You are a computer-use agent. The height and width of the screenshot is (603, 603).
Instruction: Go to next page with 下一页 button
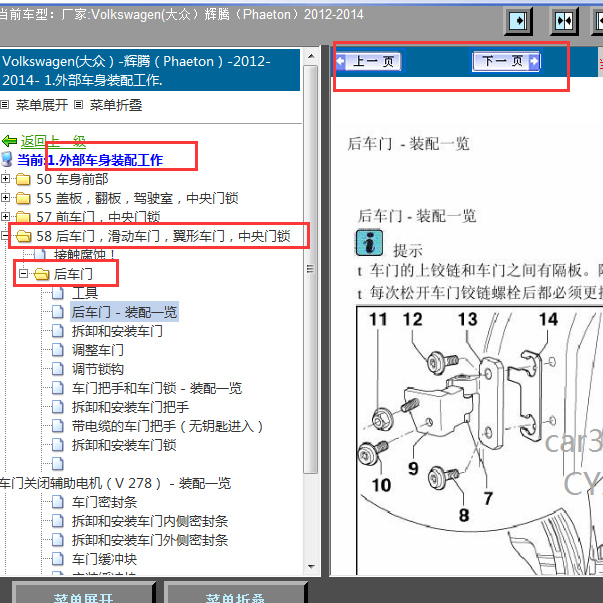(x=506, y=61)
